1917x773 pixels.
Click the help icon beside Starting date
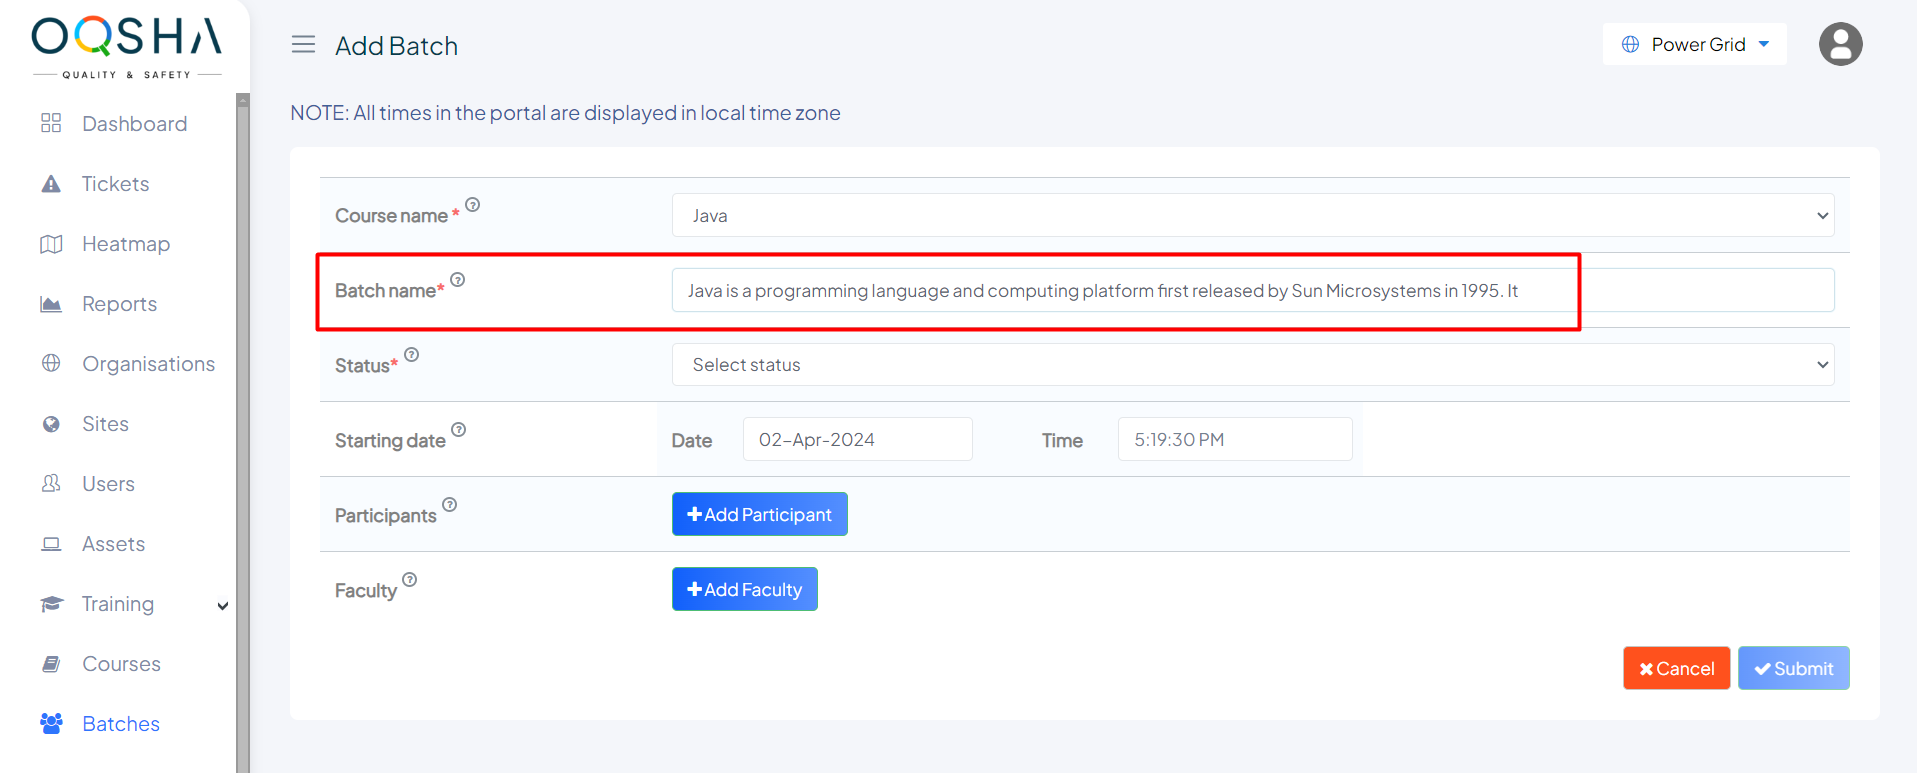click(459, 430)
